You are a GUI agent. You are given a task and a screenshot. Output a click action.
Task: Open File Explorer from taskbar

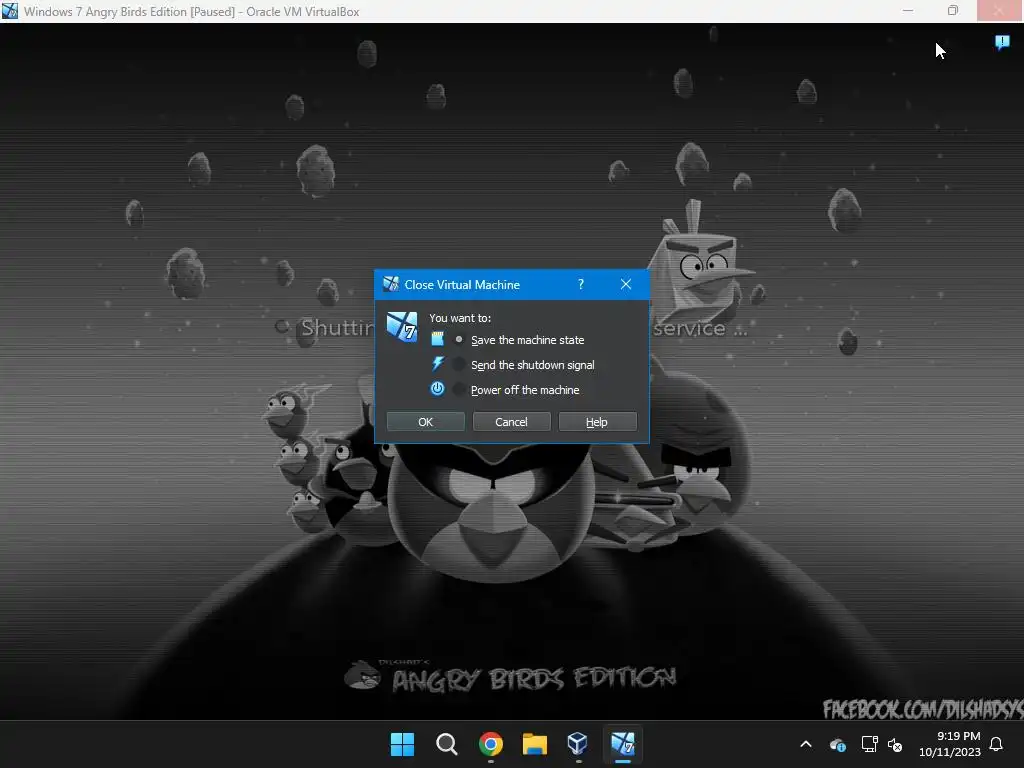point(535,744)
